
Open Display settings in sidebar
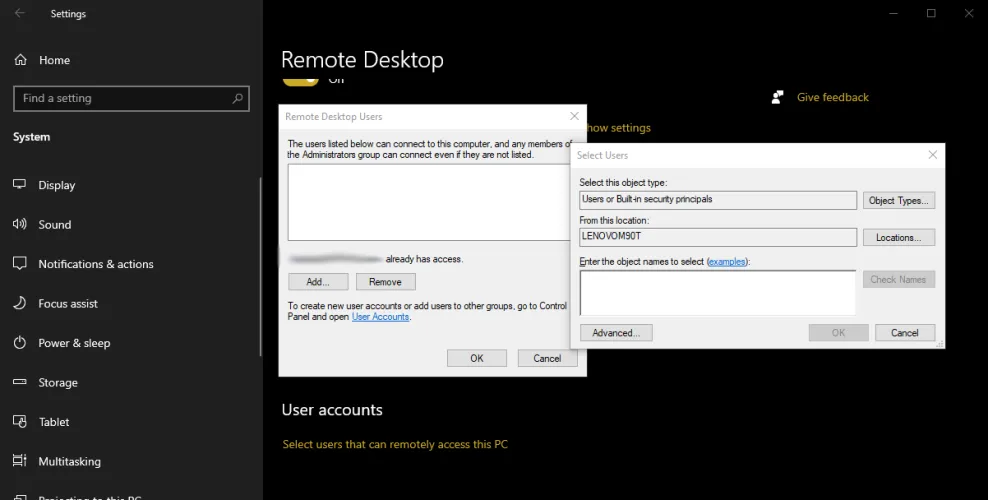[56, 185]
